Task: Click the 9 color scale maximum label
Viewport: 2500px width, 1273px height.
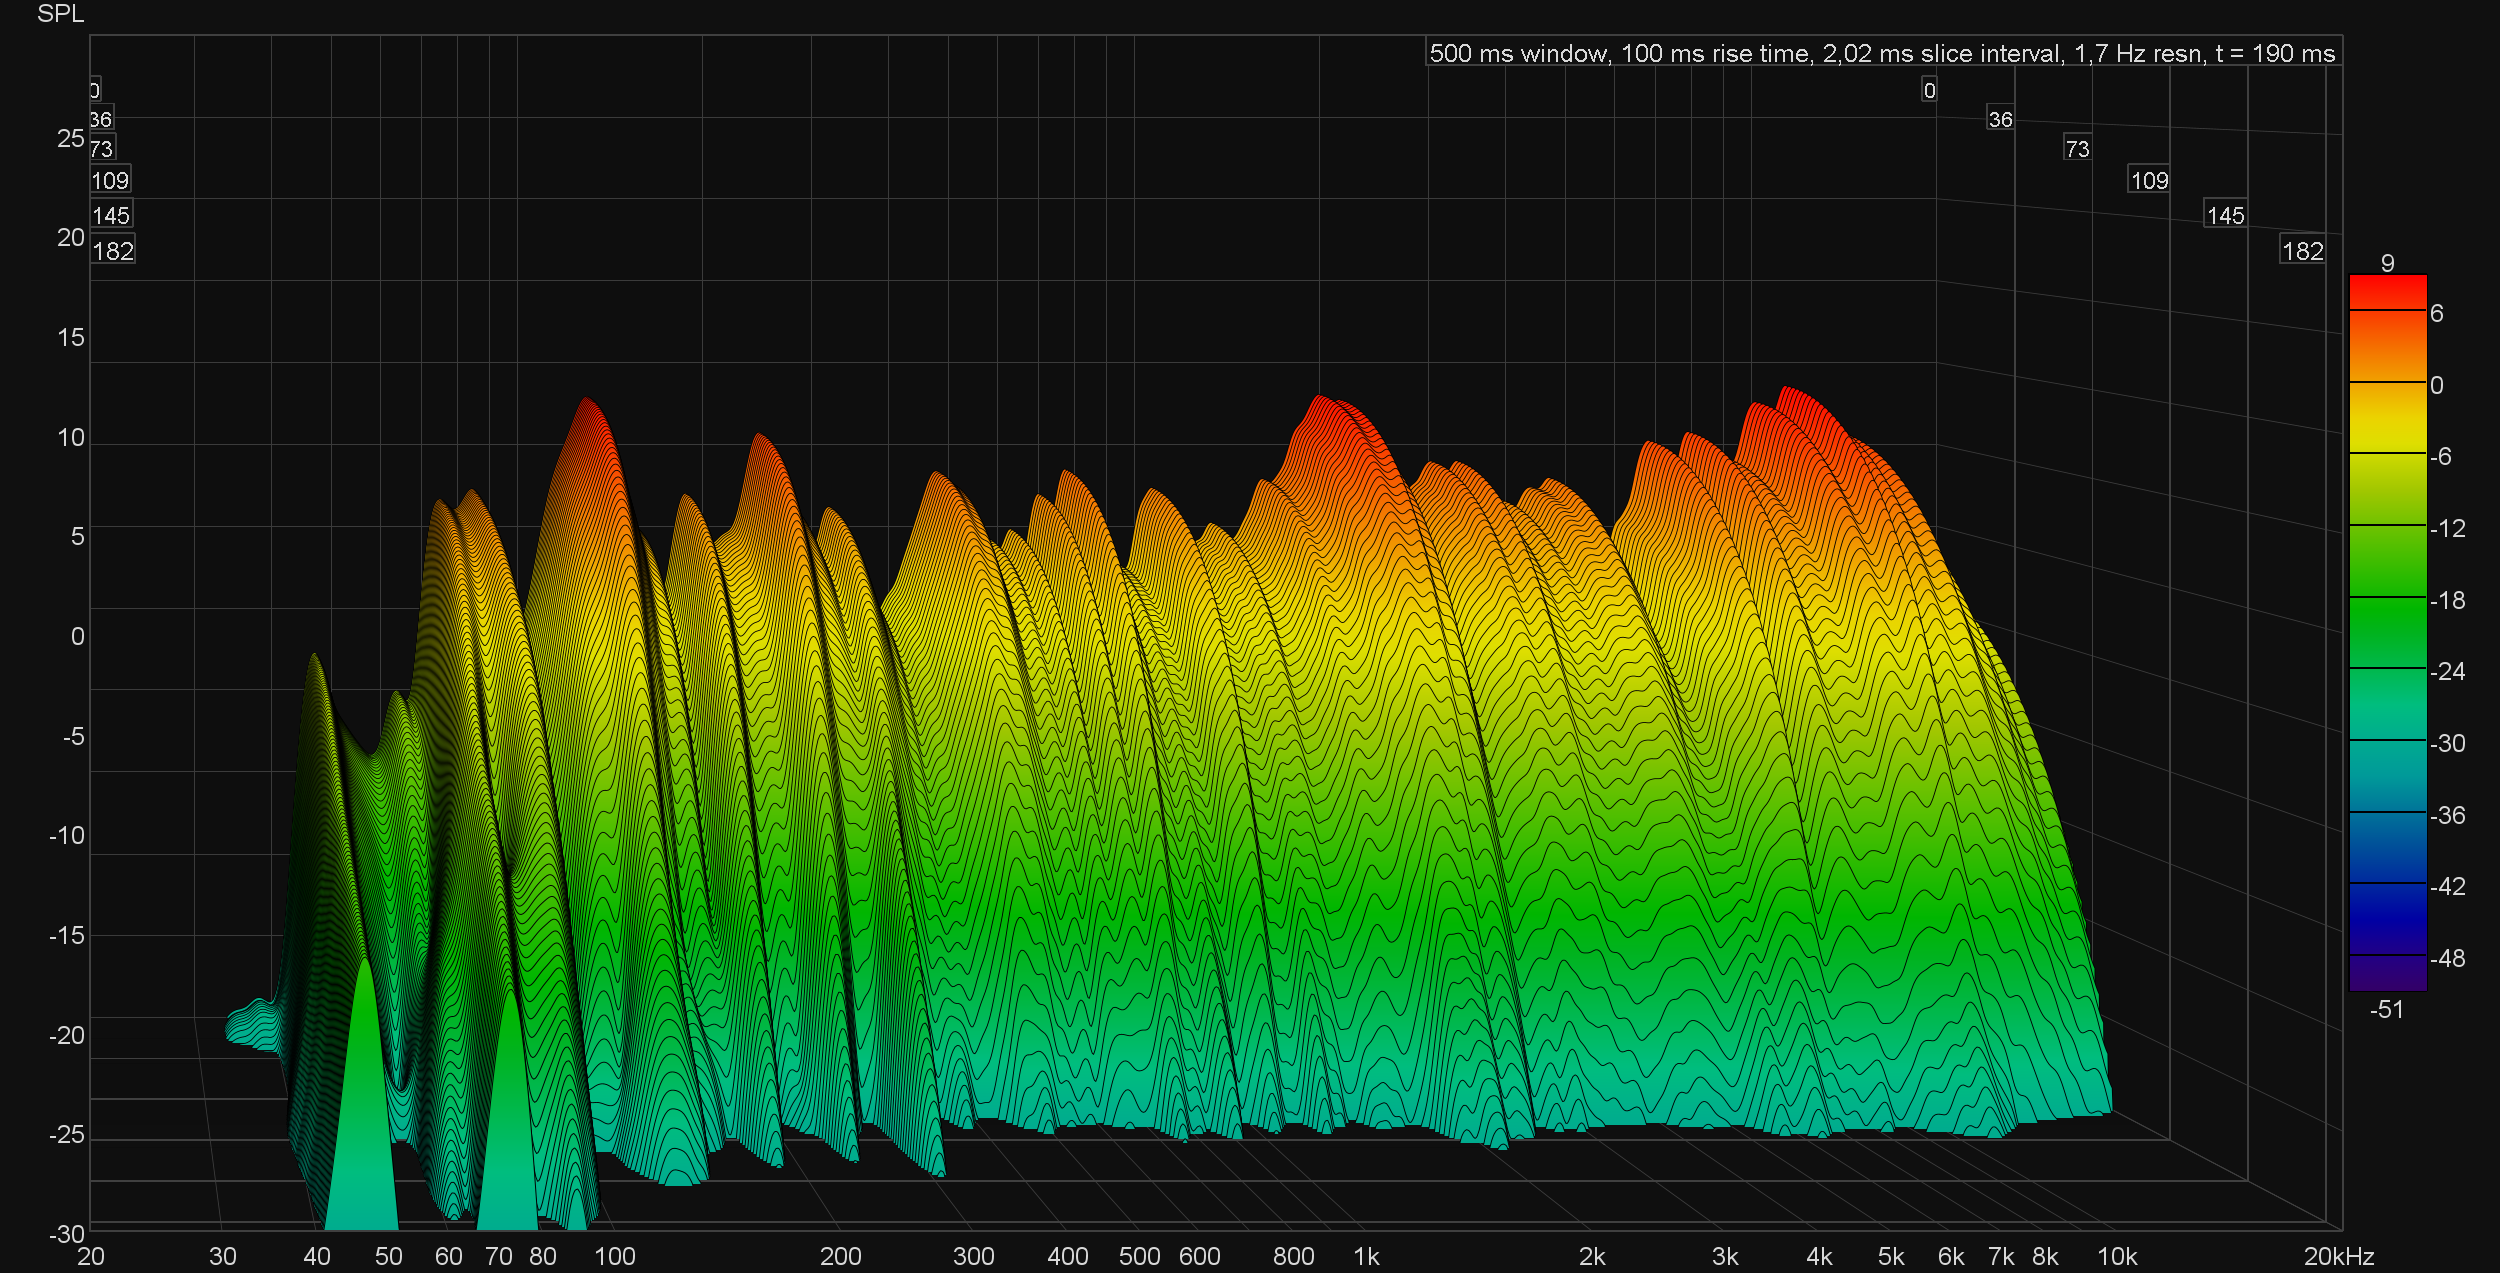Action: (2387, 263)
